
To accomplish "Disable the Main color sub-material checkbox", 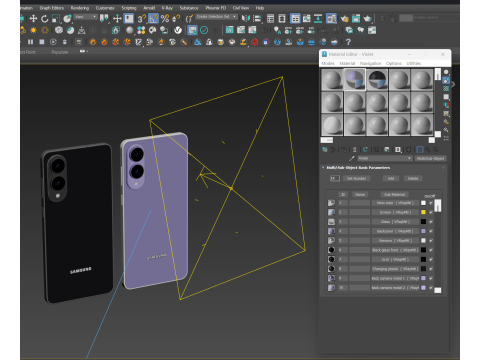I will coord(431,203).
